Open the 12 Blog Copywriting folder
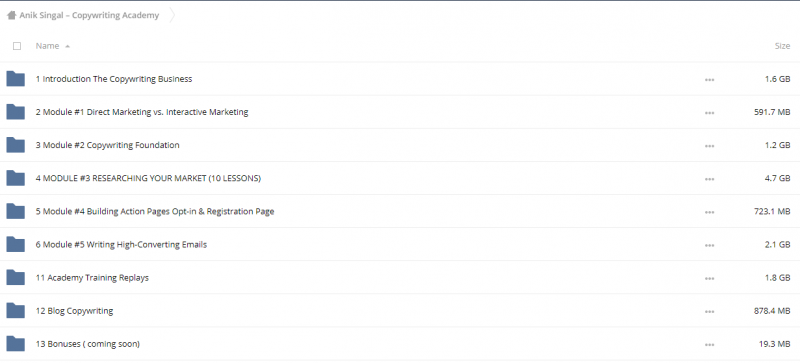800x363 pixels. coord(74,310)
